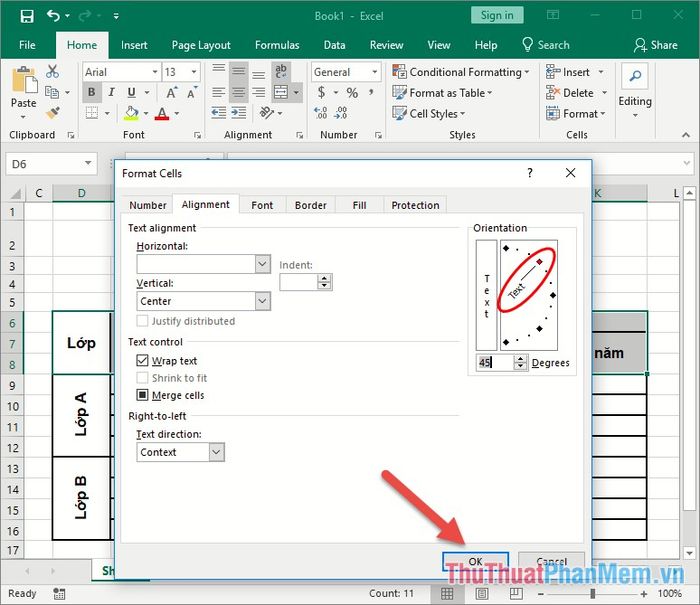Click the Paste clipboard icon
The width and height of the screenshot is (700, 605).
[23, 88]
